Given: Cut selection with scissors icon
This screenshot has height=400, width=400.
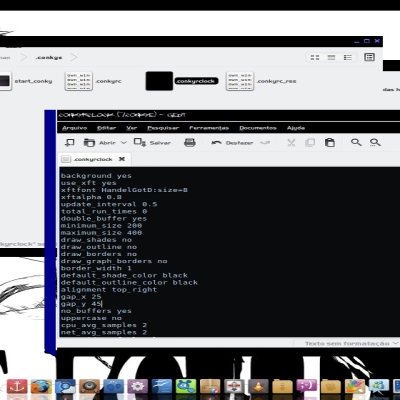Looking at the screenshot, I should [x=291, y=143].
